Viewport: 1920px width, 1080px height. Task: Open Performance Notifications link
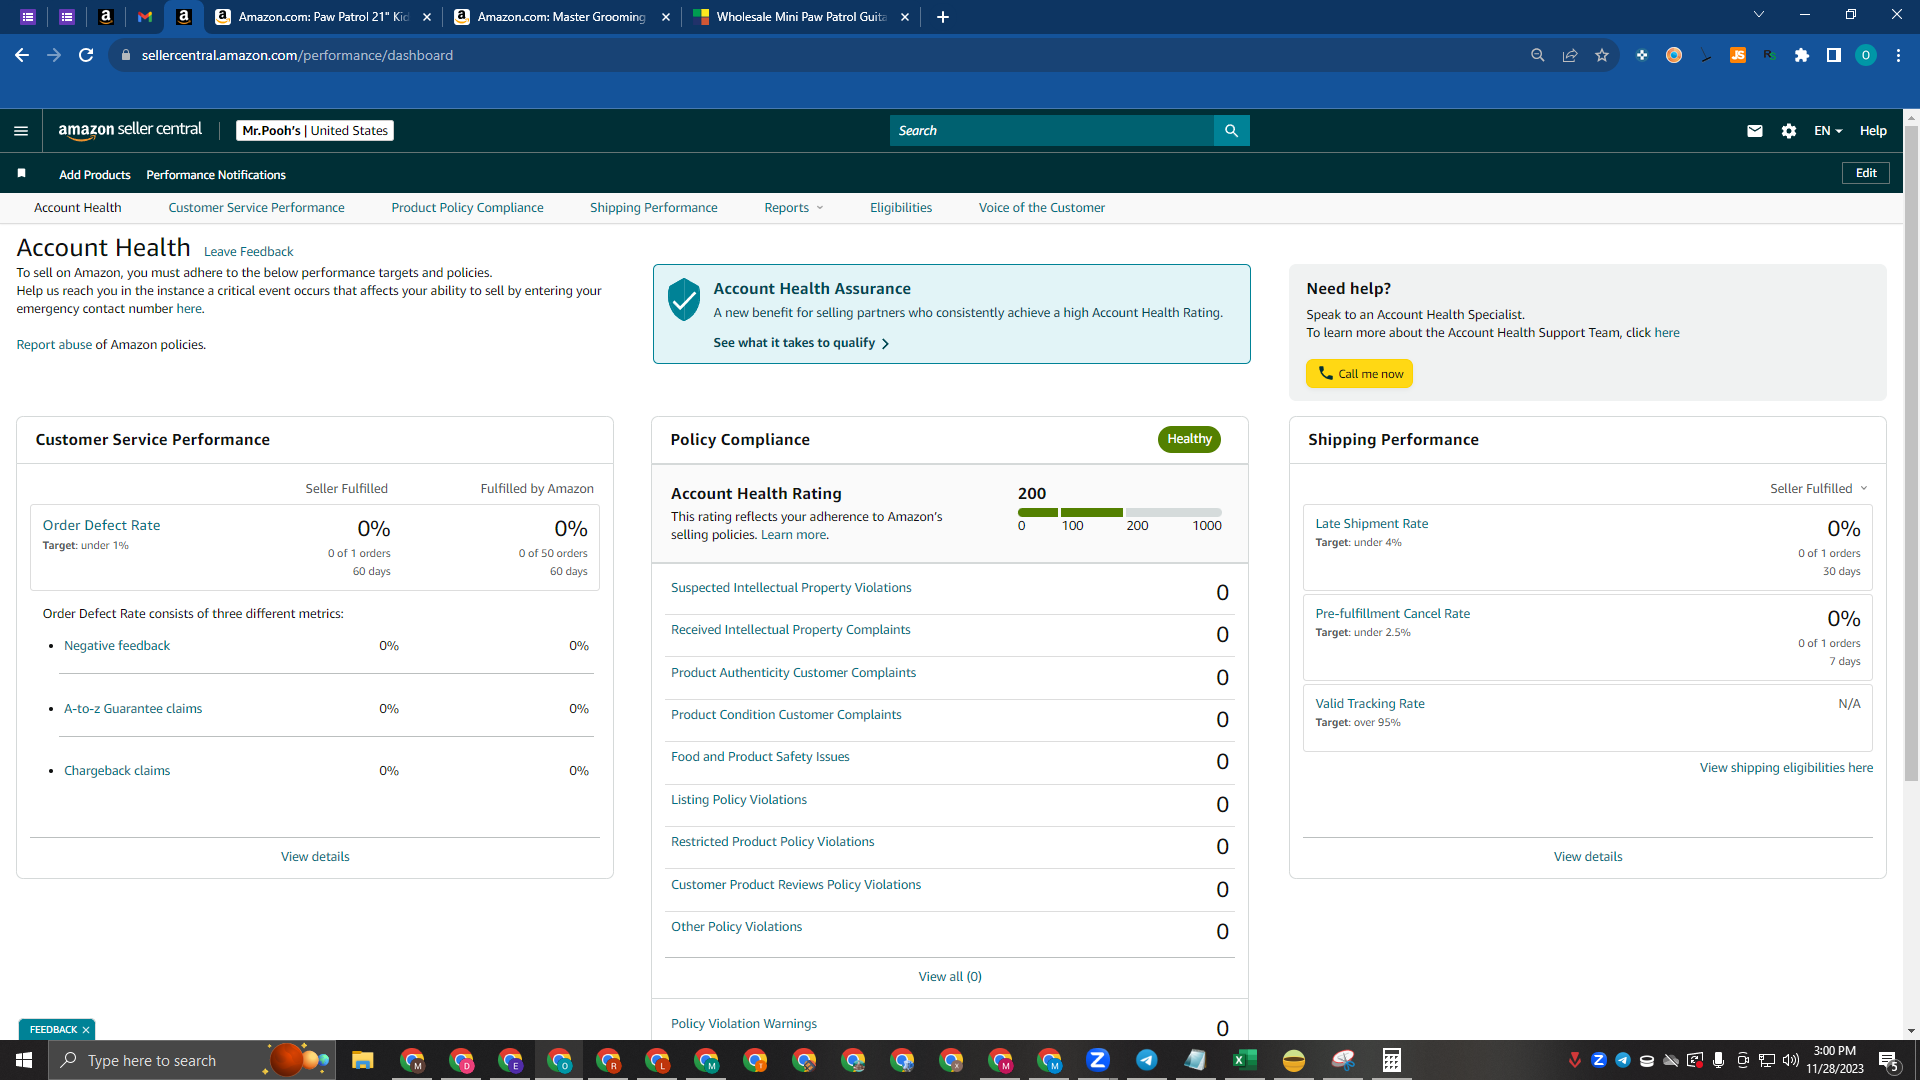[x=216, y=175]
